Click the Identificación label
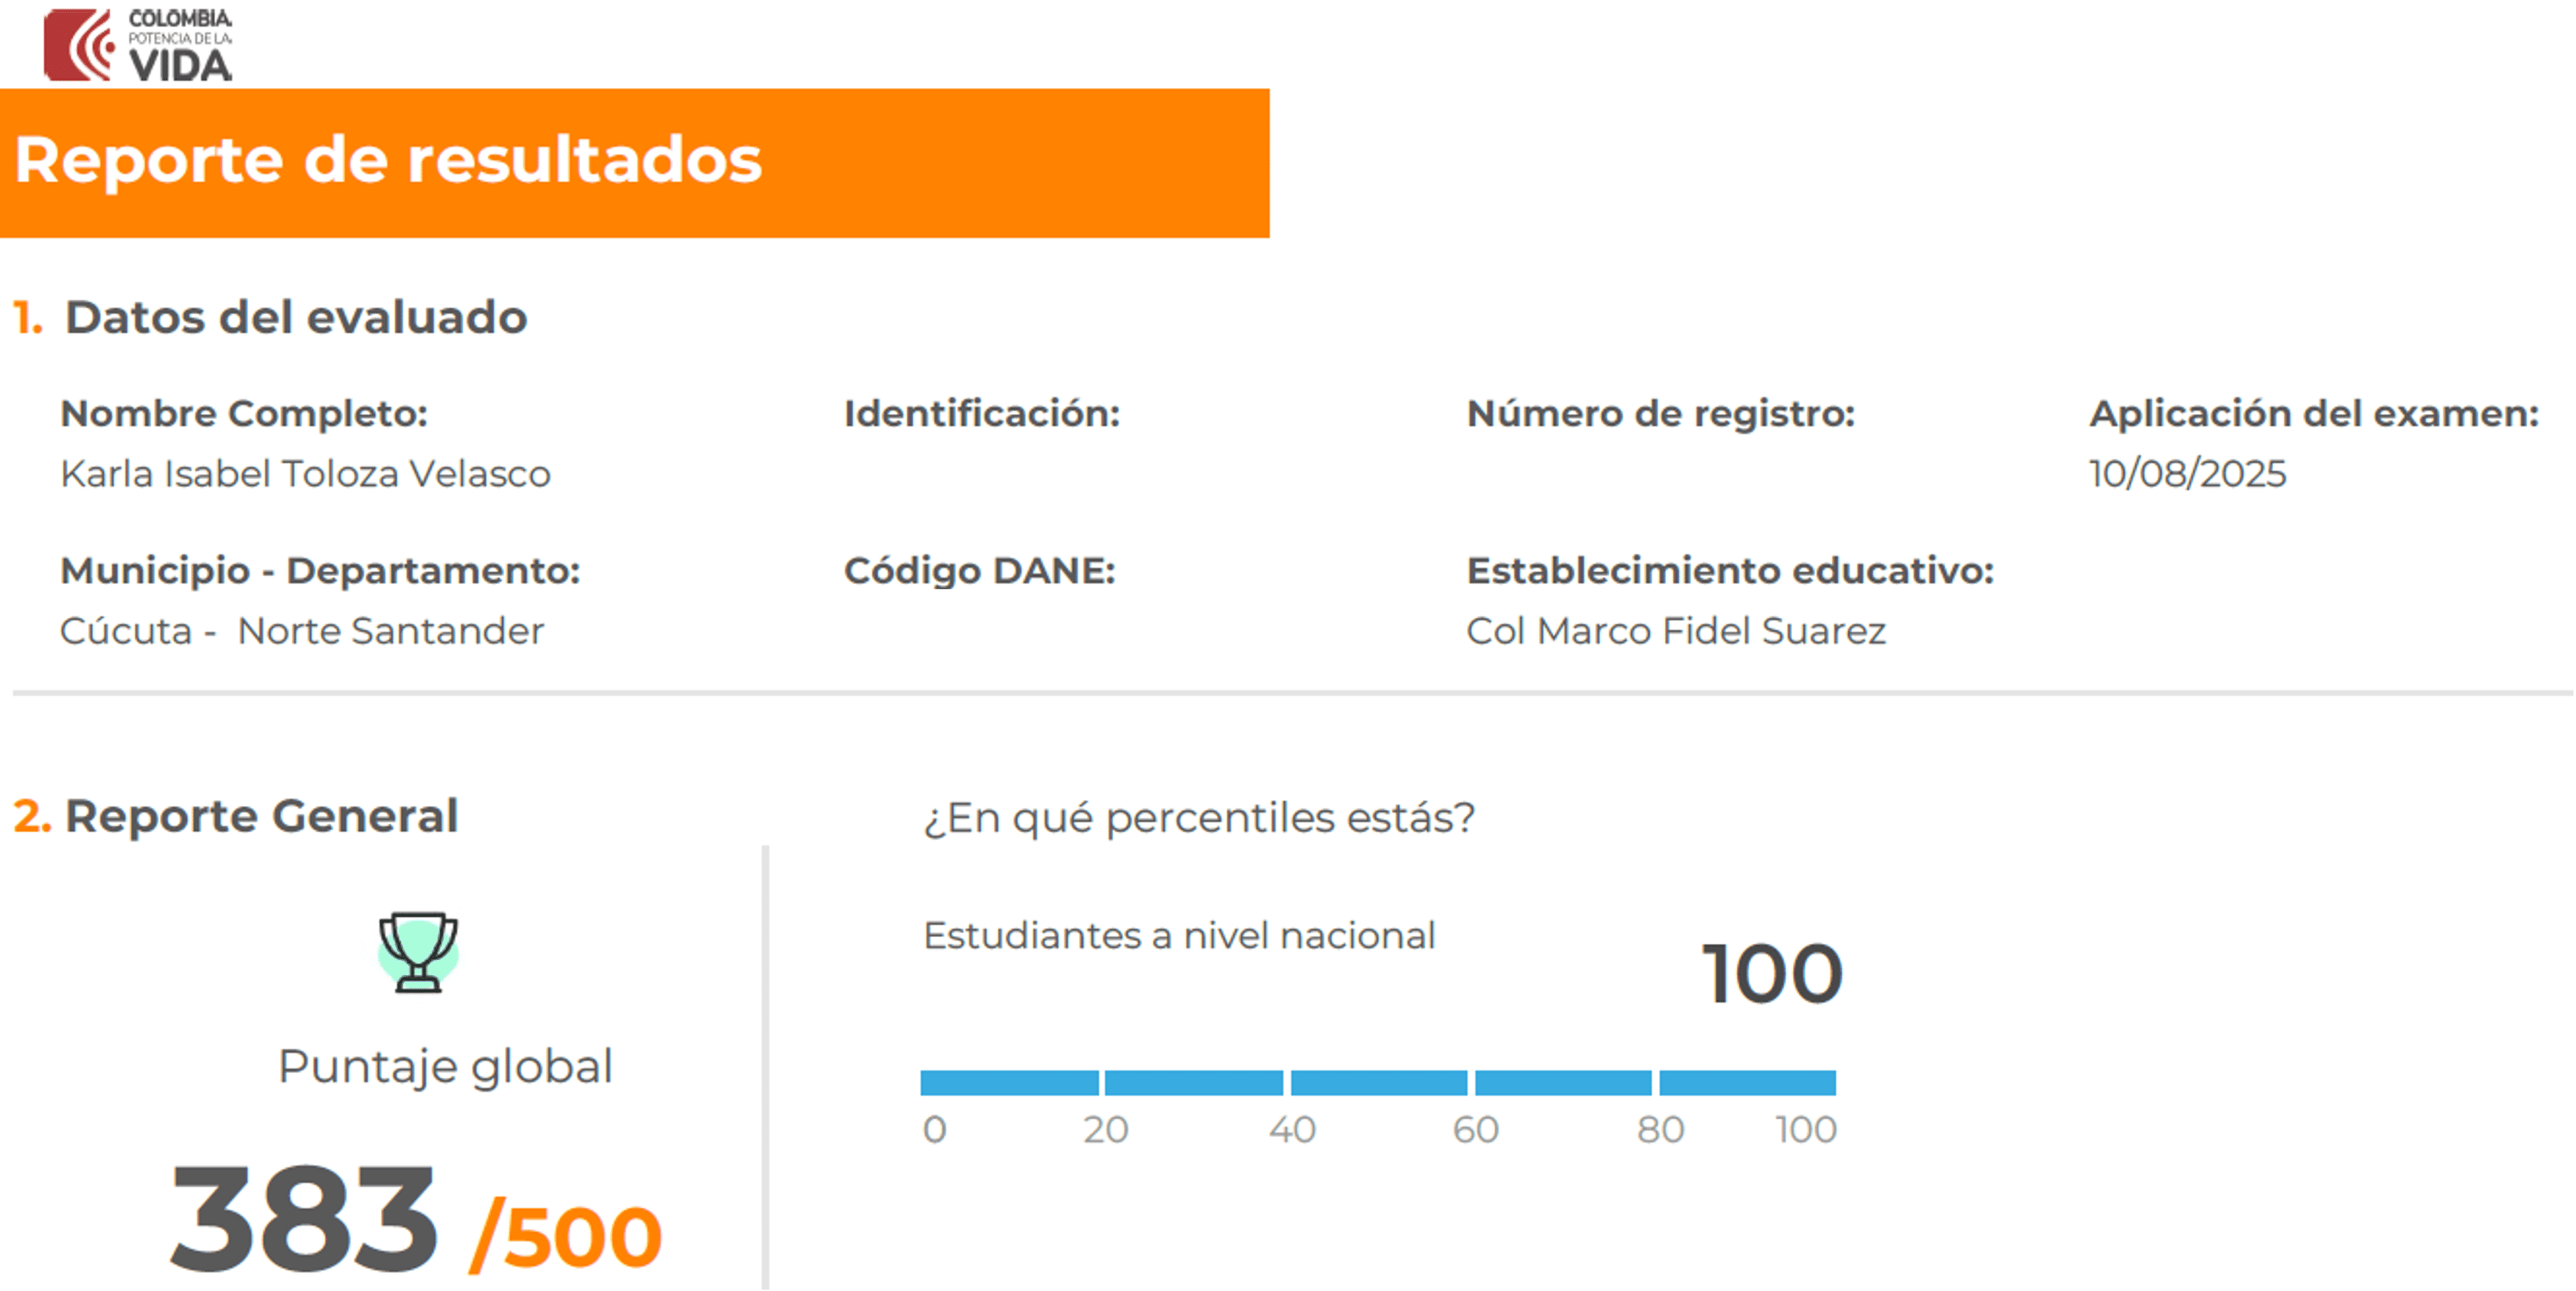This screenshot has height=1291, width=2576. pyautogui.click(x=981, y=414)
